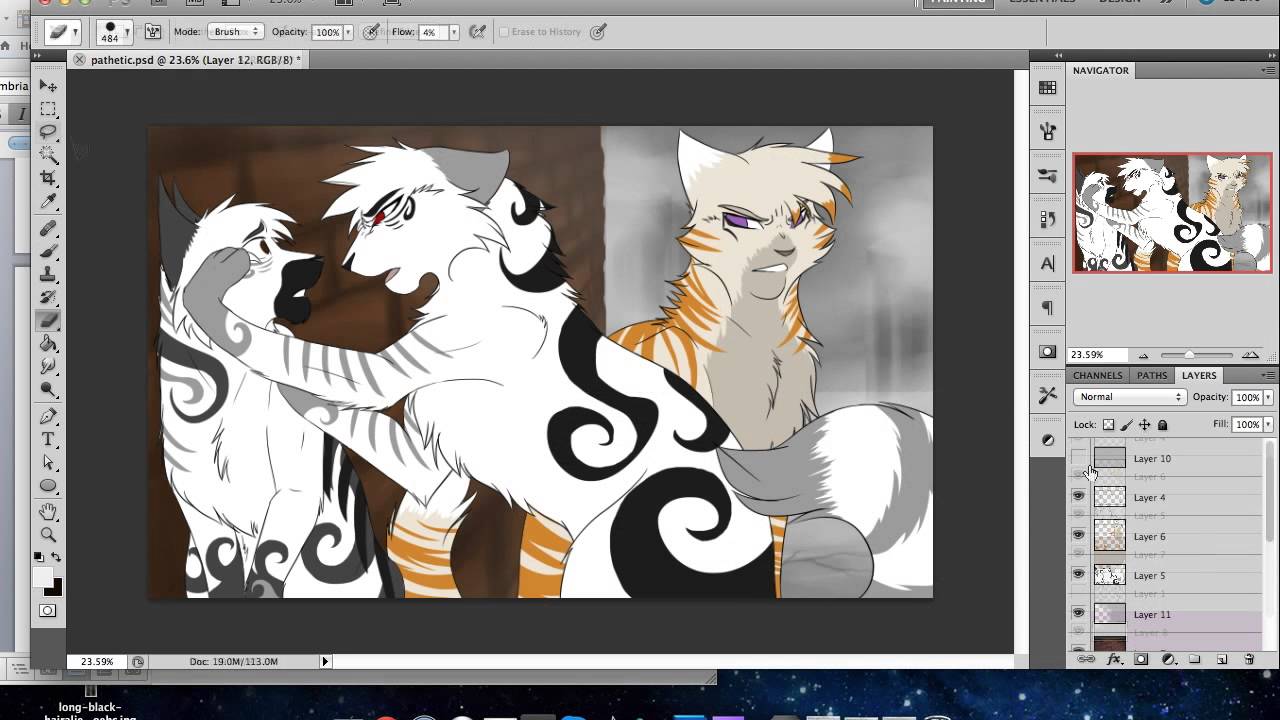Select the Crop tool

[x=48, y=178]
